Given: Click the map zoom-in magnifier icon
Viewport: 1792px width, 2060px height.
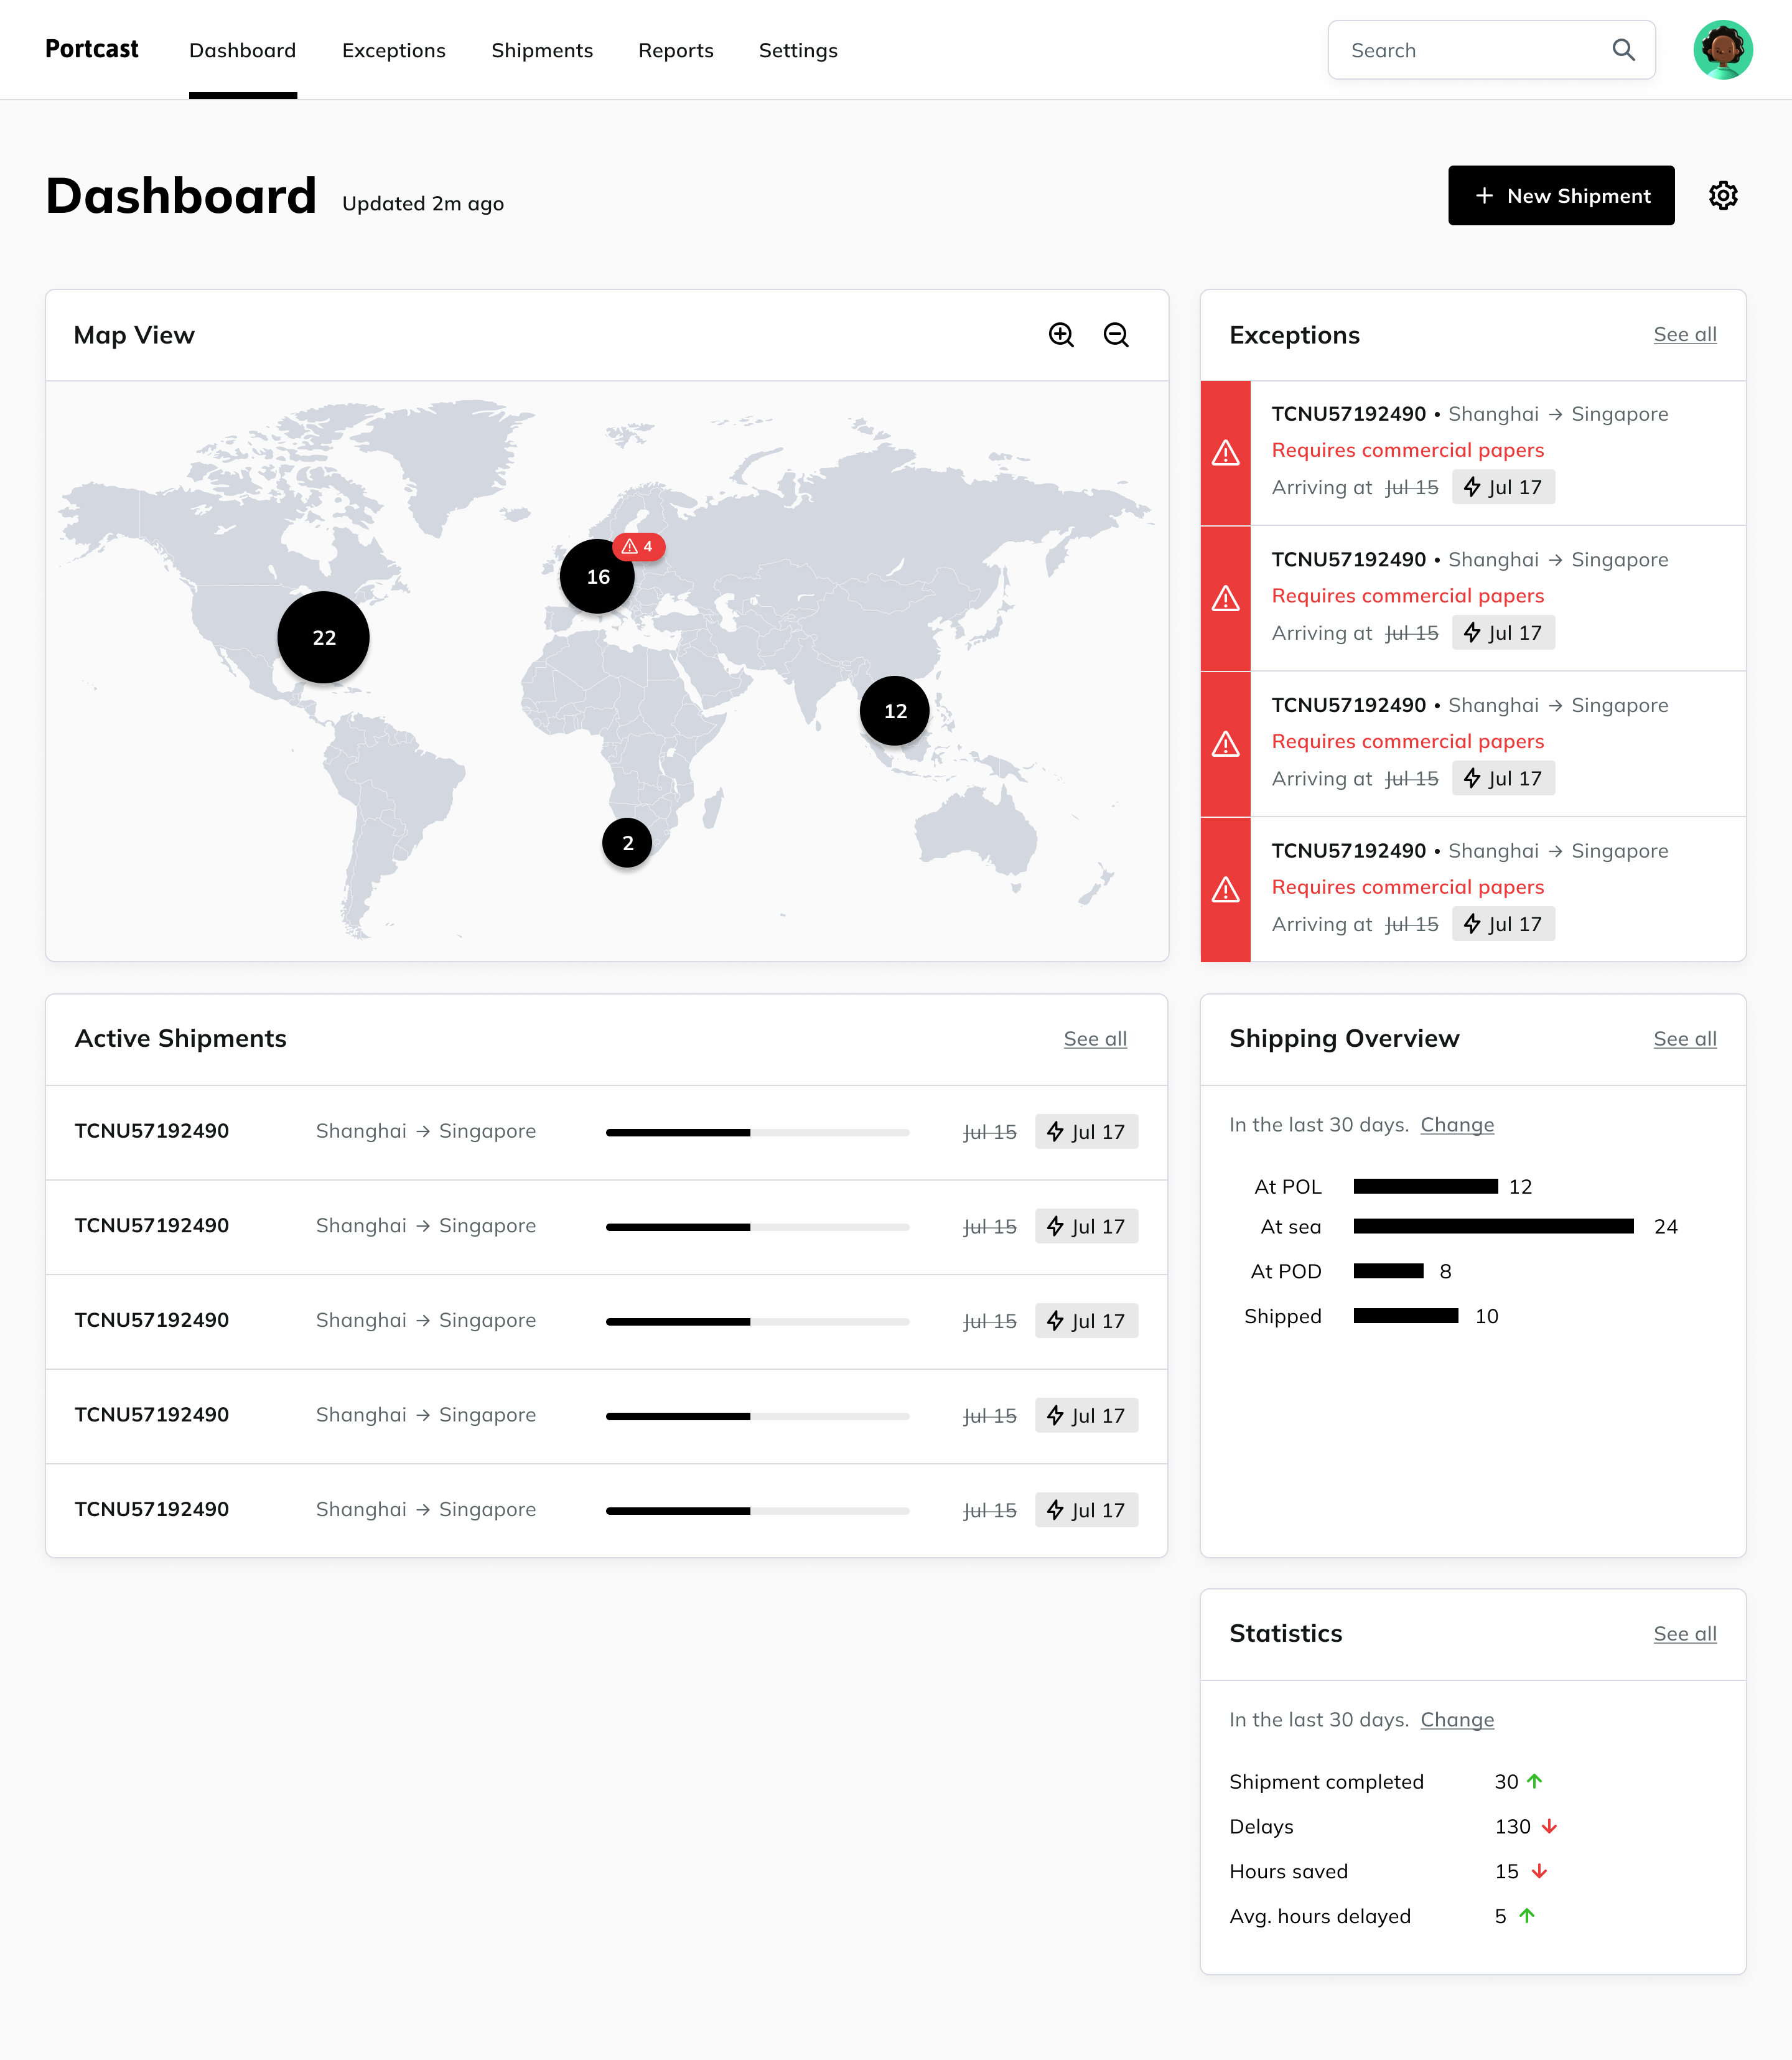Looking at the screenshot, I should [1061, 335].
